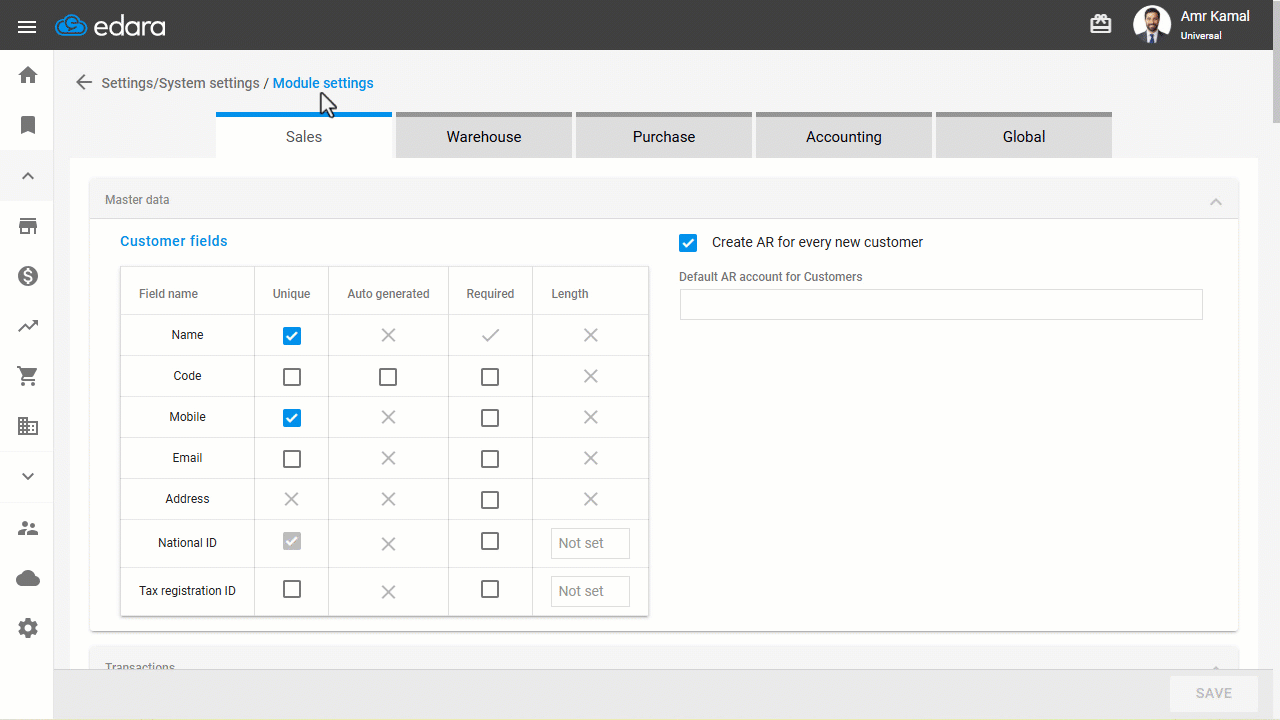The height and width of the screenshot is (720, 1280).
Task: Check Unique for Email field
Action: click(292, 459)
